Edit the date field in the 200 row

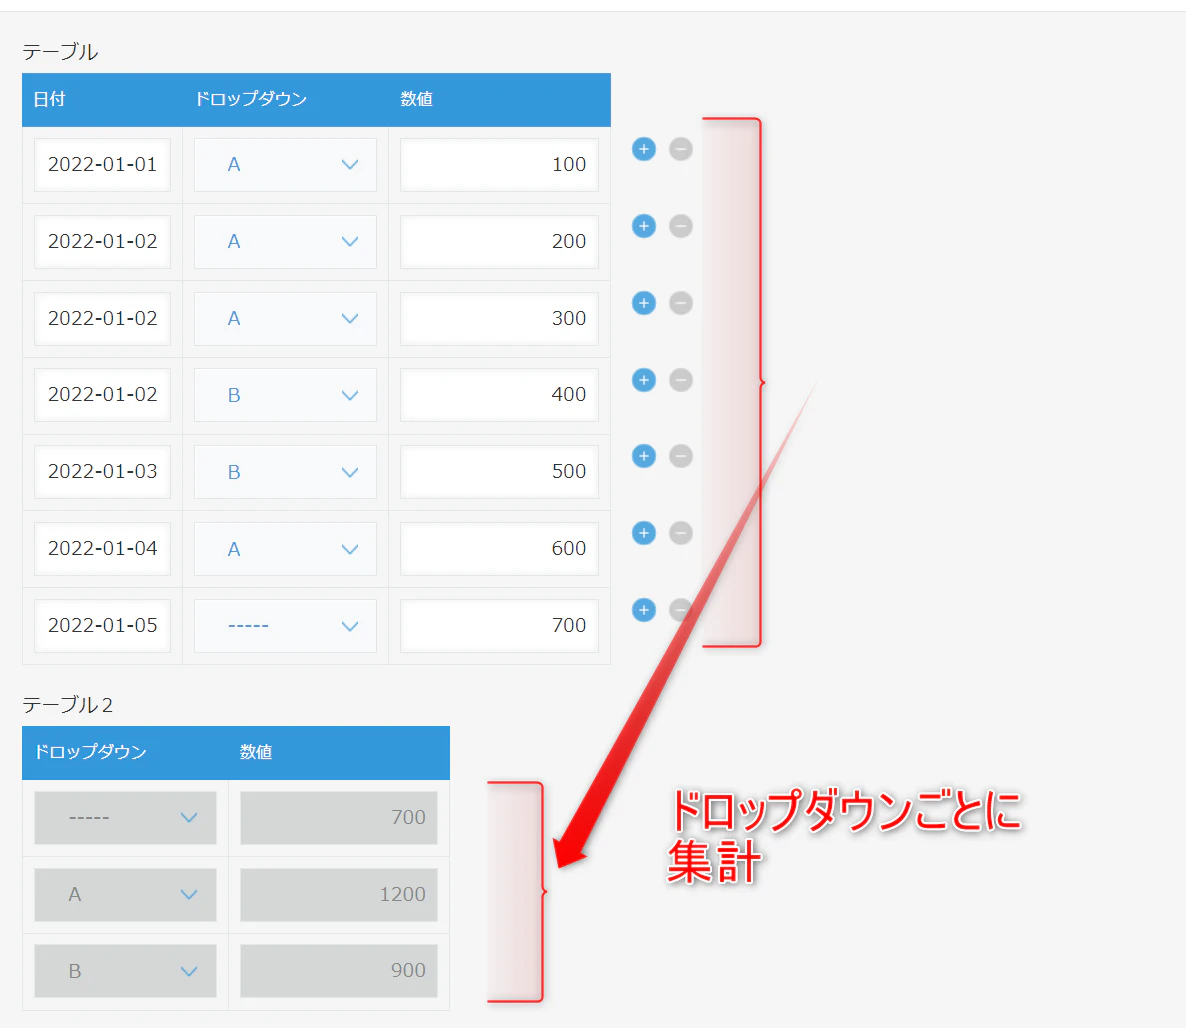point(102,242)
